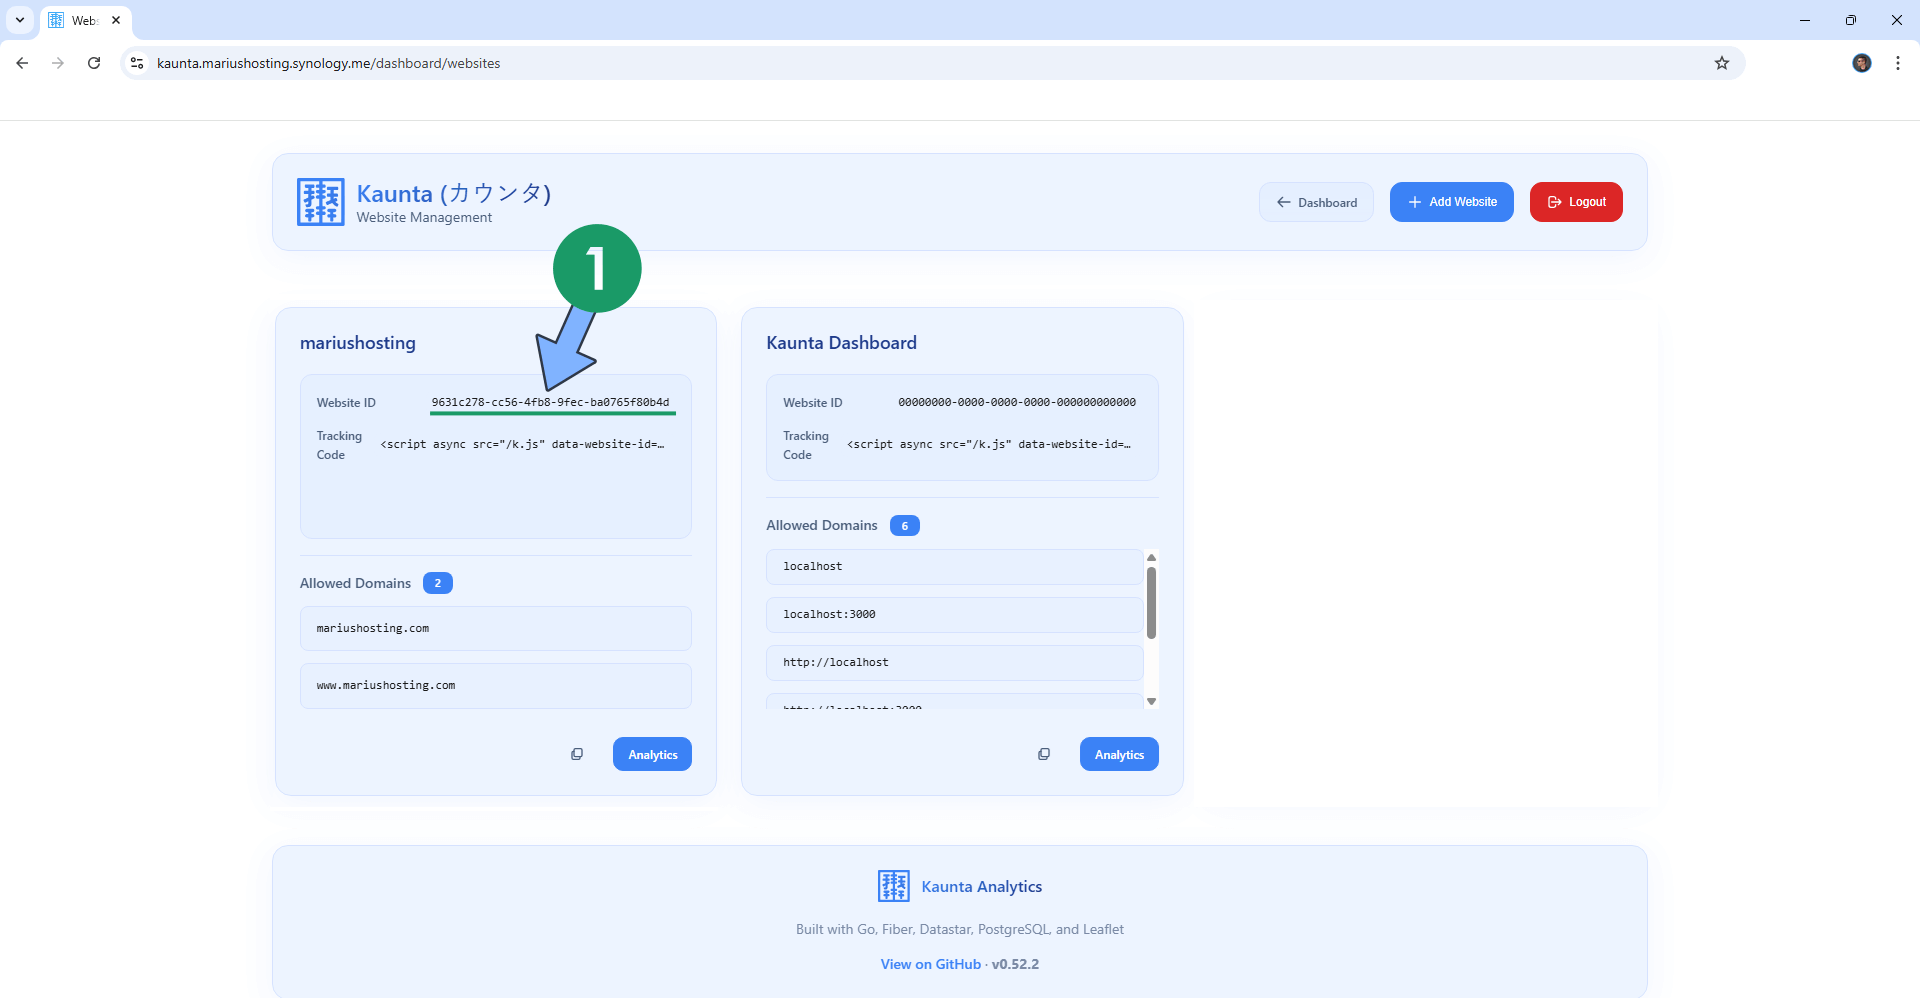Click the Kaunta abacus logo in the header

pyautogui.click(x=320, y=201)
